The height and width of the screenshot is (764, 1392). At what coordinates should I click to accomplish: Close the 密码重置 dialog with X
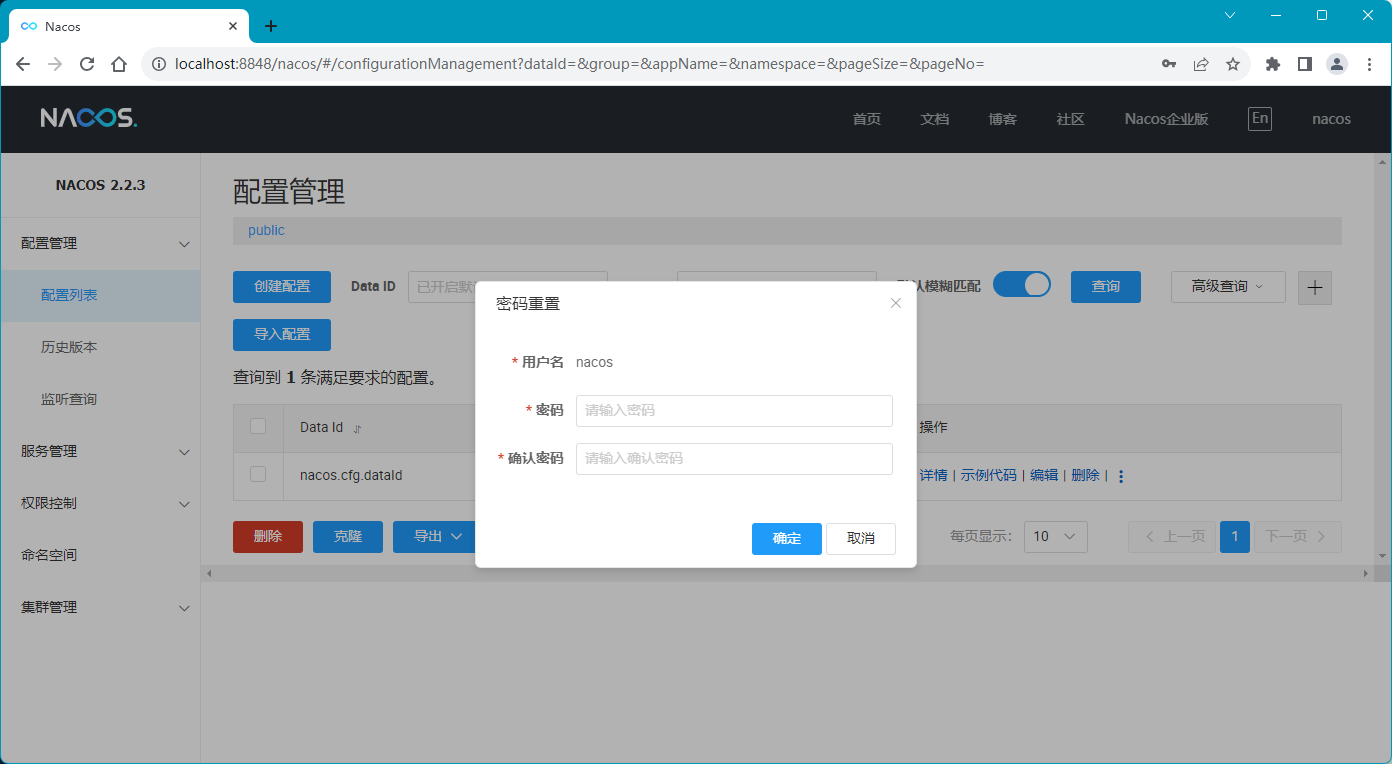click(896, 303)
